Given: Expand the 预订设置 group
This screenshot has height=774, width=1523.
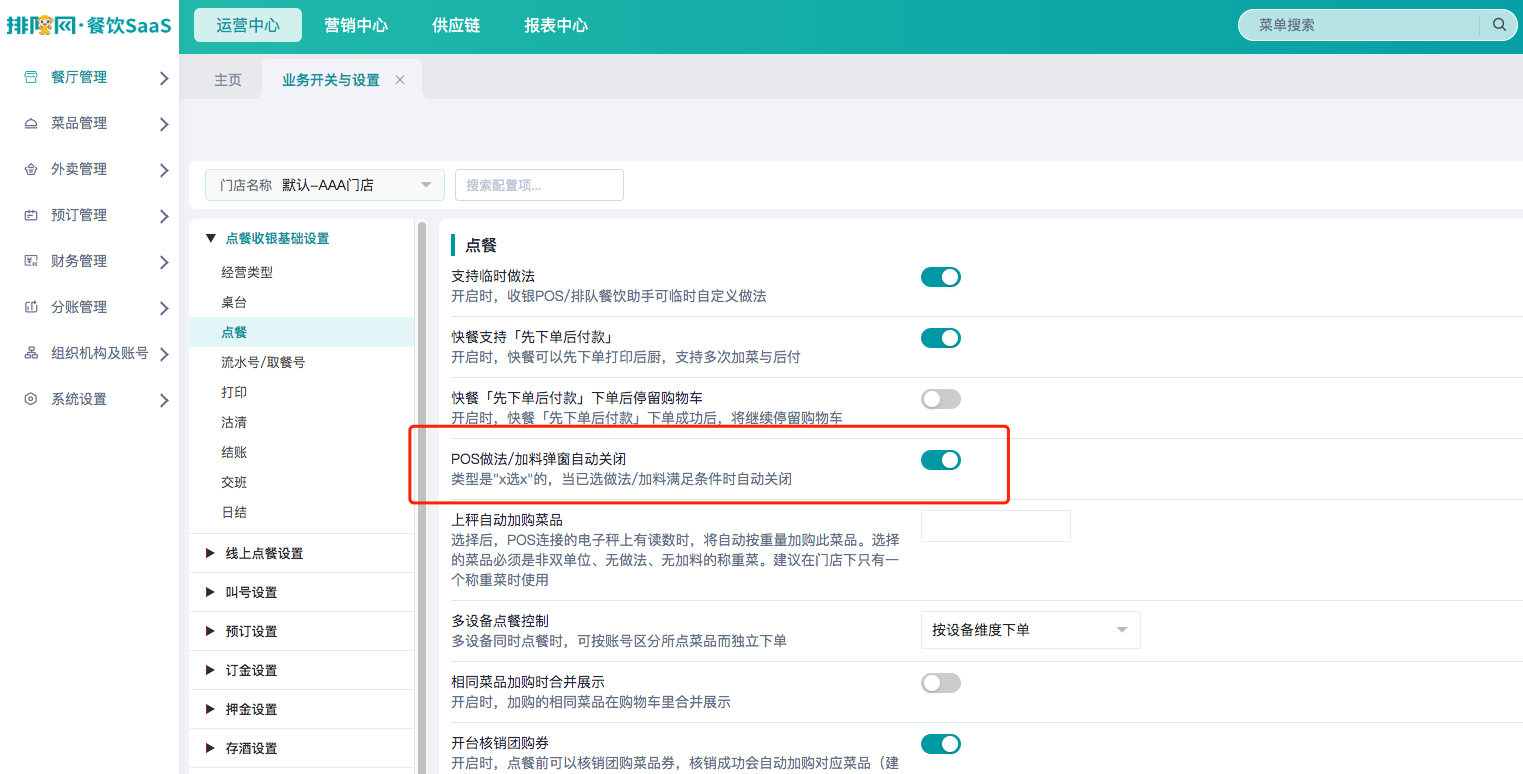Looking at the screenshot, I should point(210,631).
